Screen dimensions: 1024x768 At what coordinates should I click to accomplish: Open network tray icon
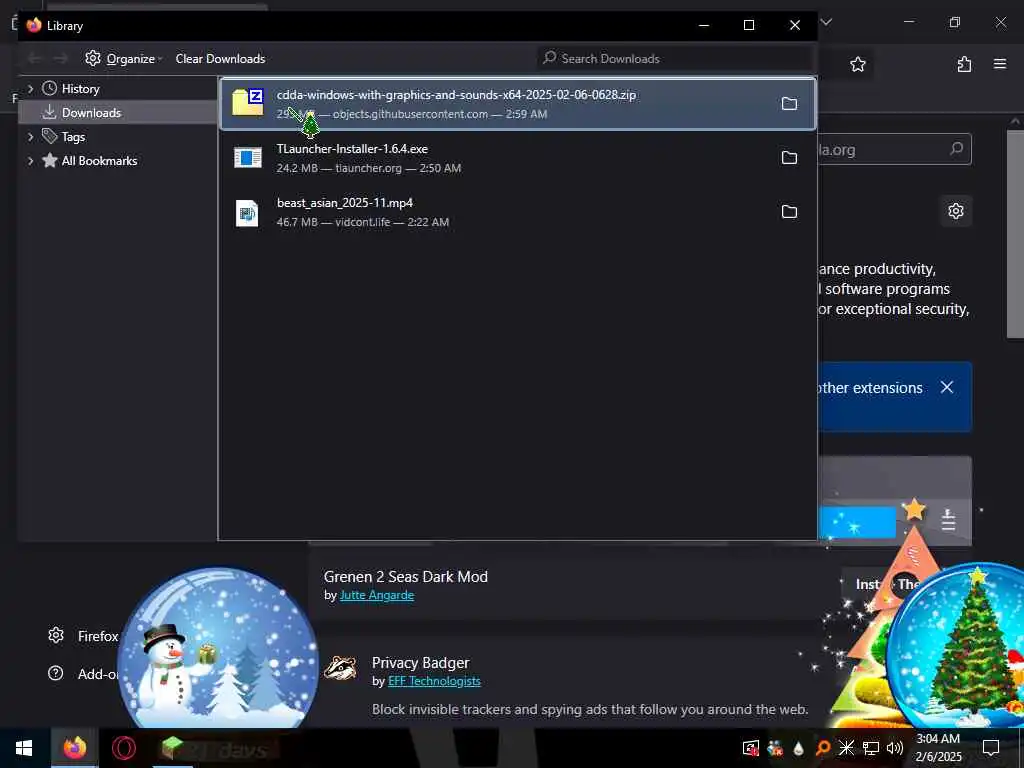(871, 748)
